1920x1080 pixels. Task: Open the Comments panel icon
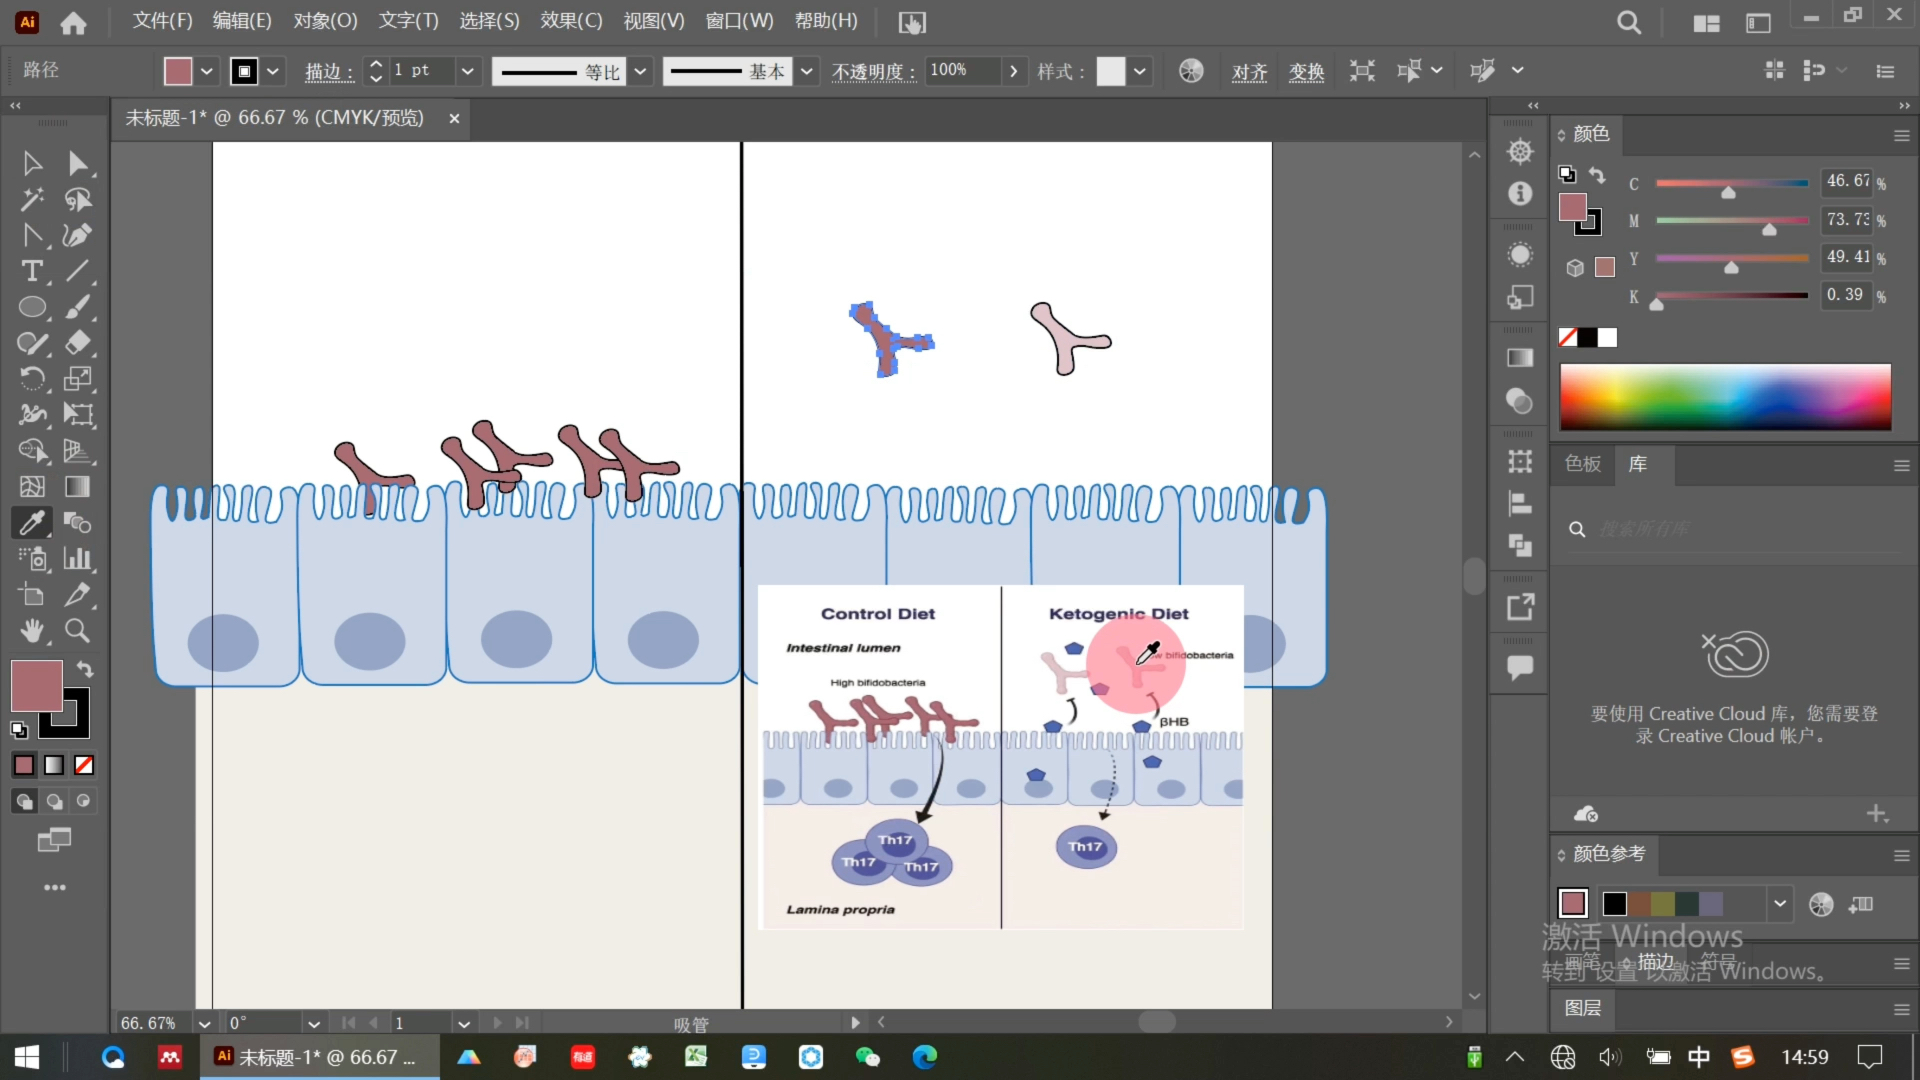click(x=1520, y=667)
